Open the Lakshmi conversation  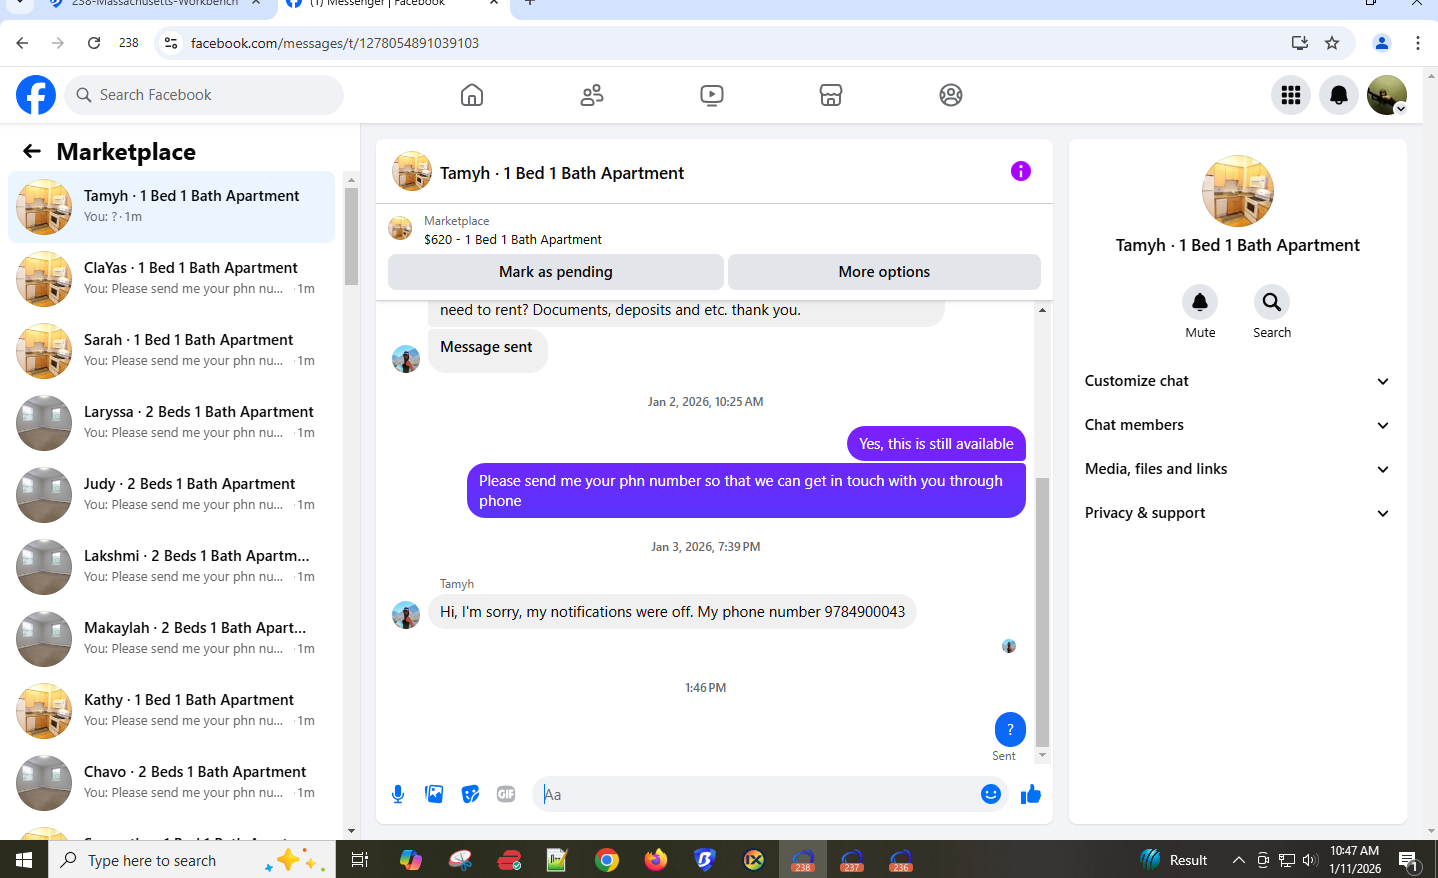(172, 567)
